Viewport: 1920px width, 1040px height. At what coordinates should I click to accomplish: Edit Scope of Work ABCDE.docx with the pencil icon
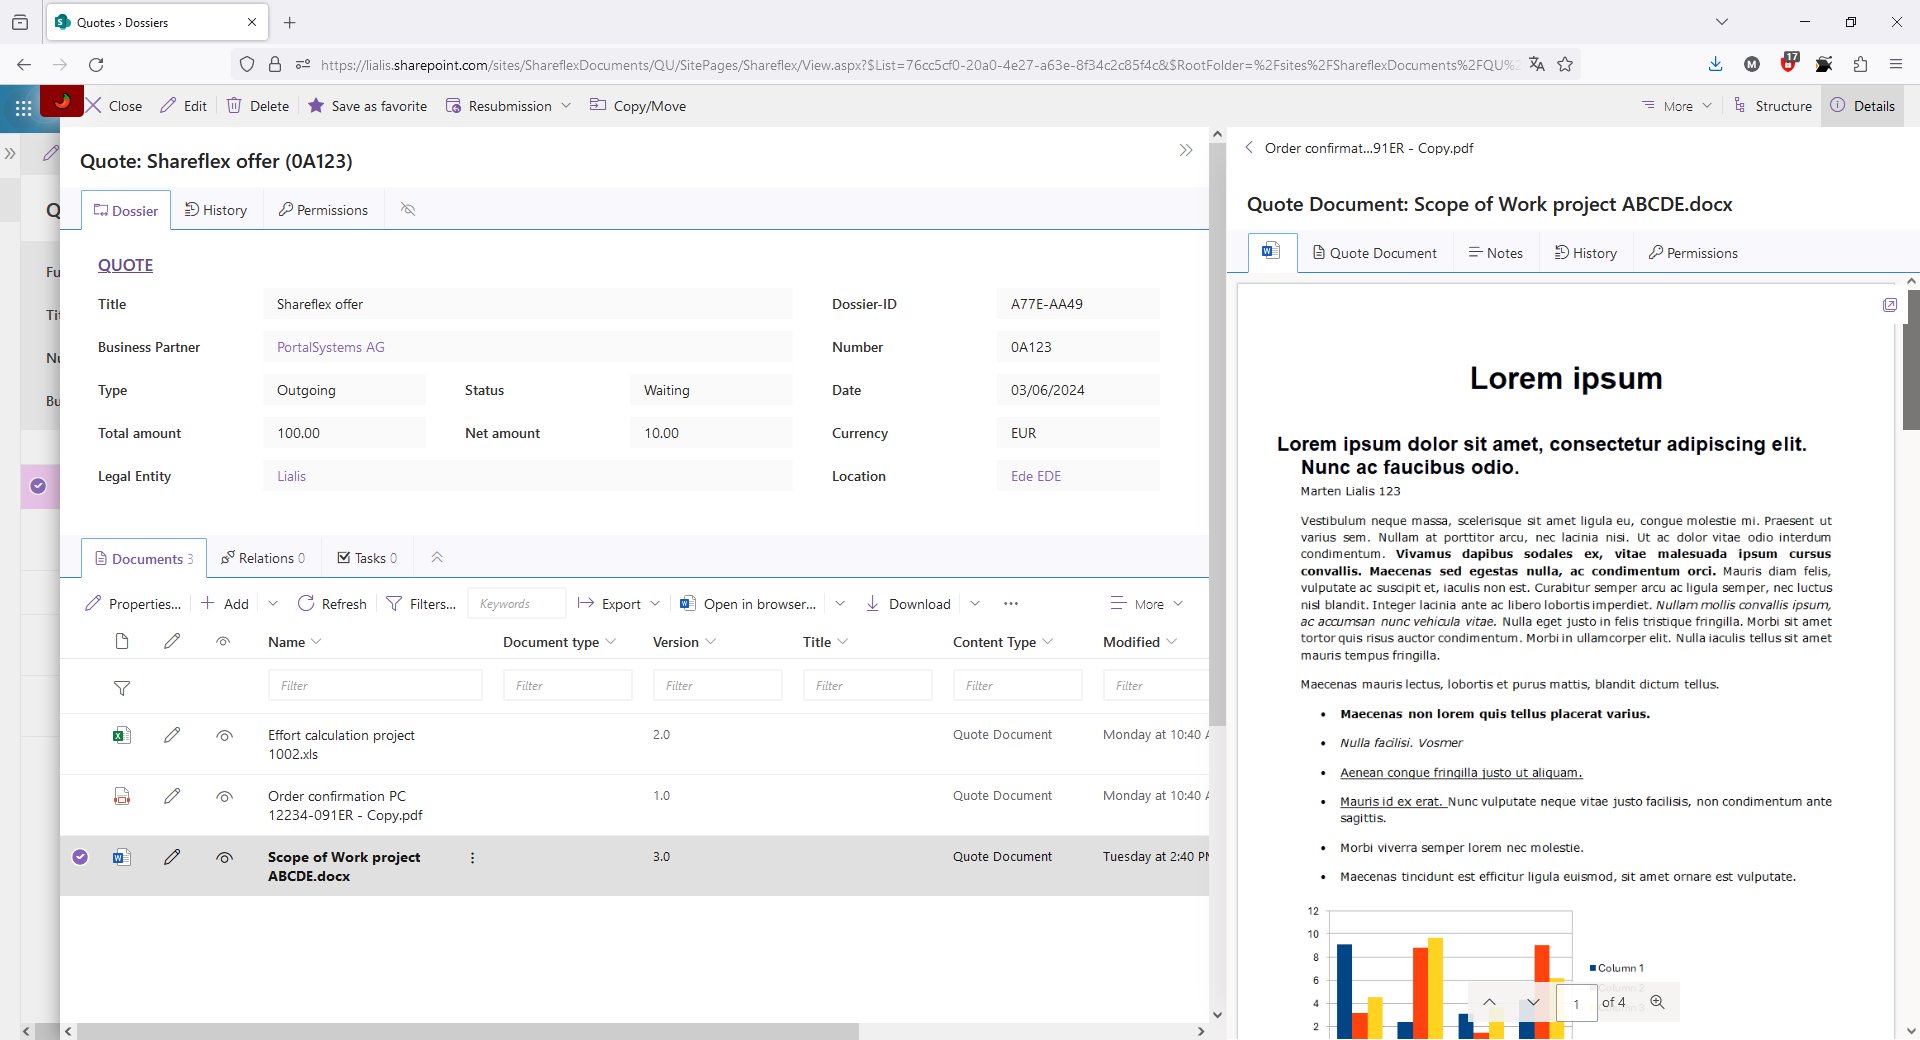tap(172, 857)
